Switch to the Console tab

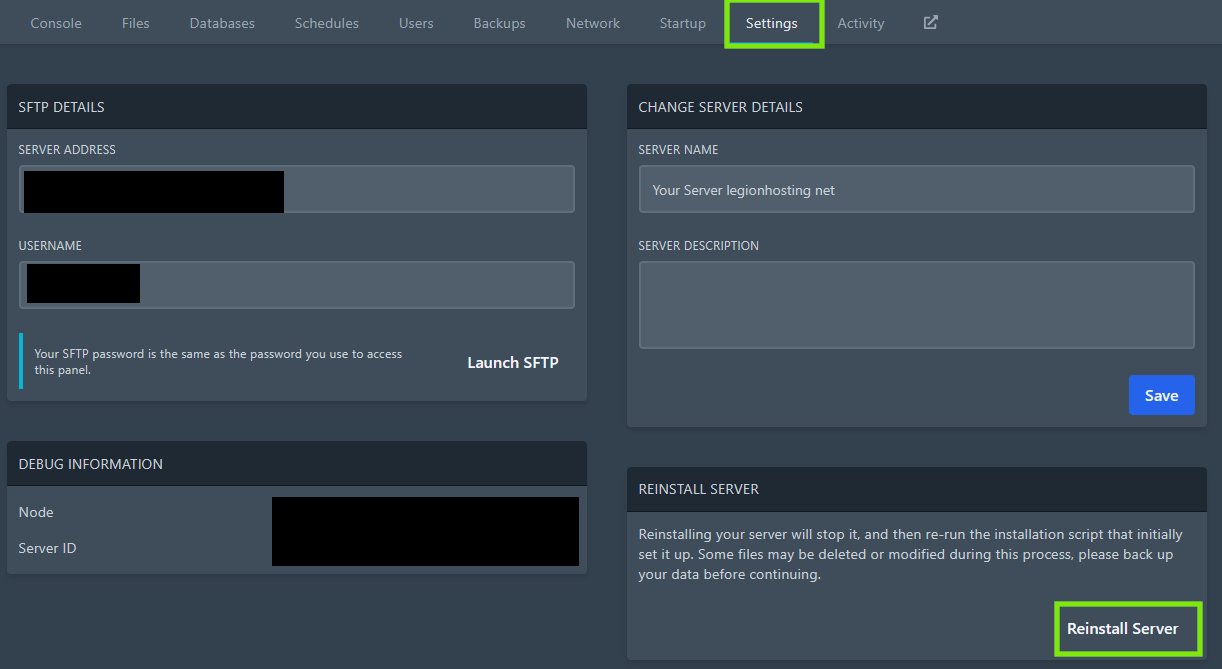coord(56,23)
